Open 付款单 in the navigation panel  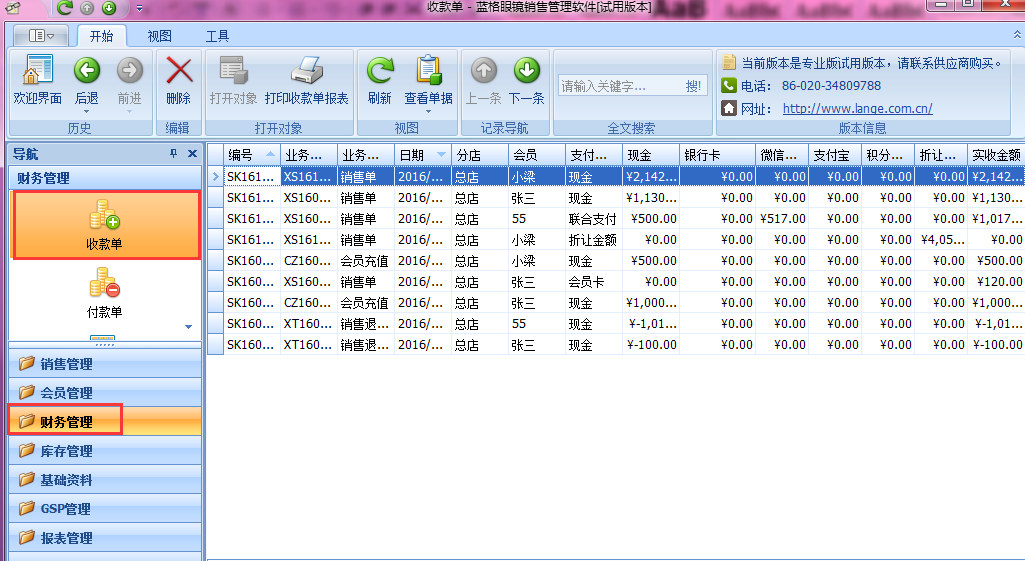[x=104, y=294]
